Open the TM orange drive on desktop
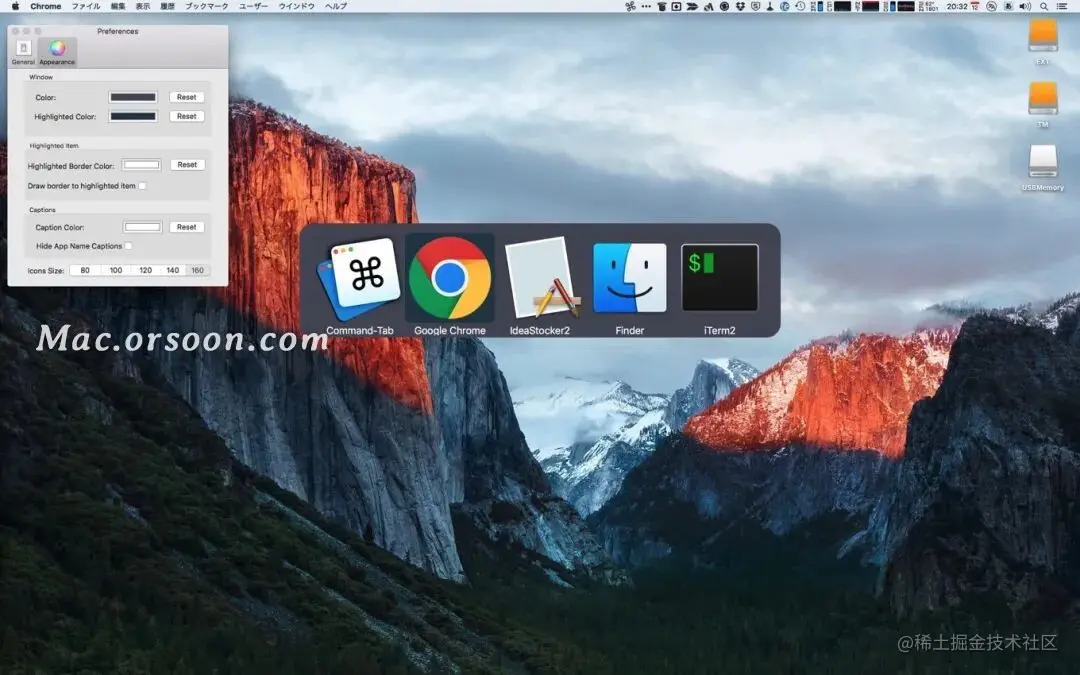This screenshot has width=1080, height=675. click(1043, 98)
